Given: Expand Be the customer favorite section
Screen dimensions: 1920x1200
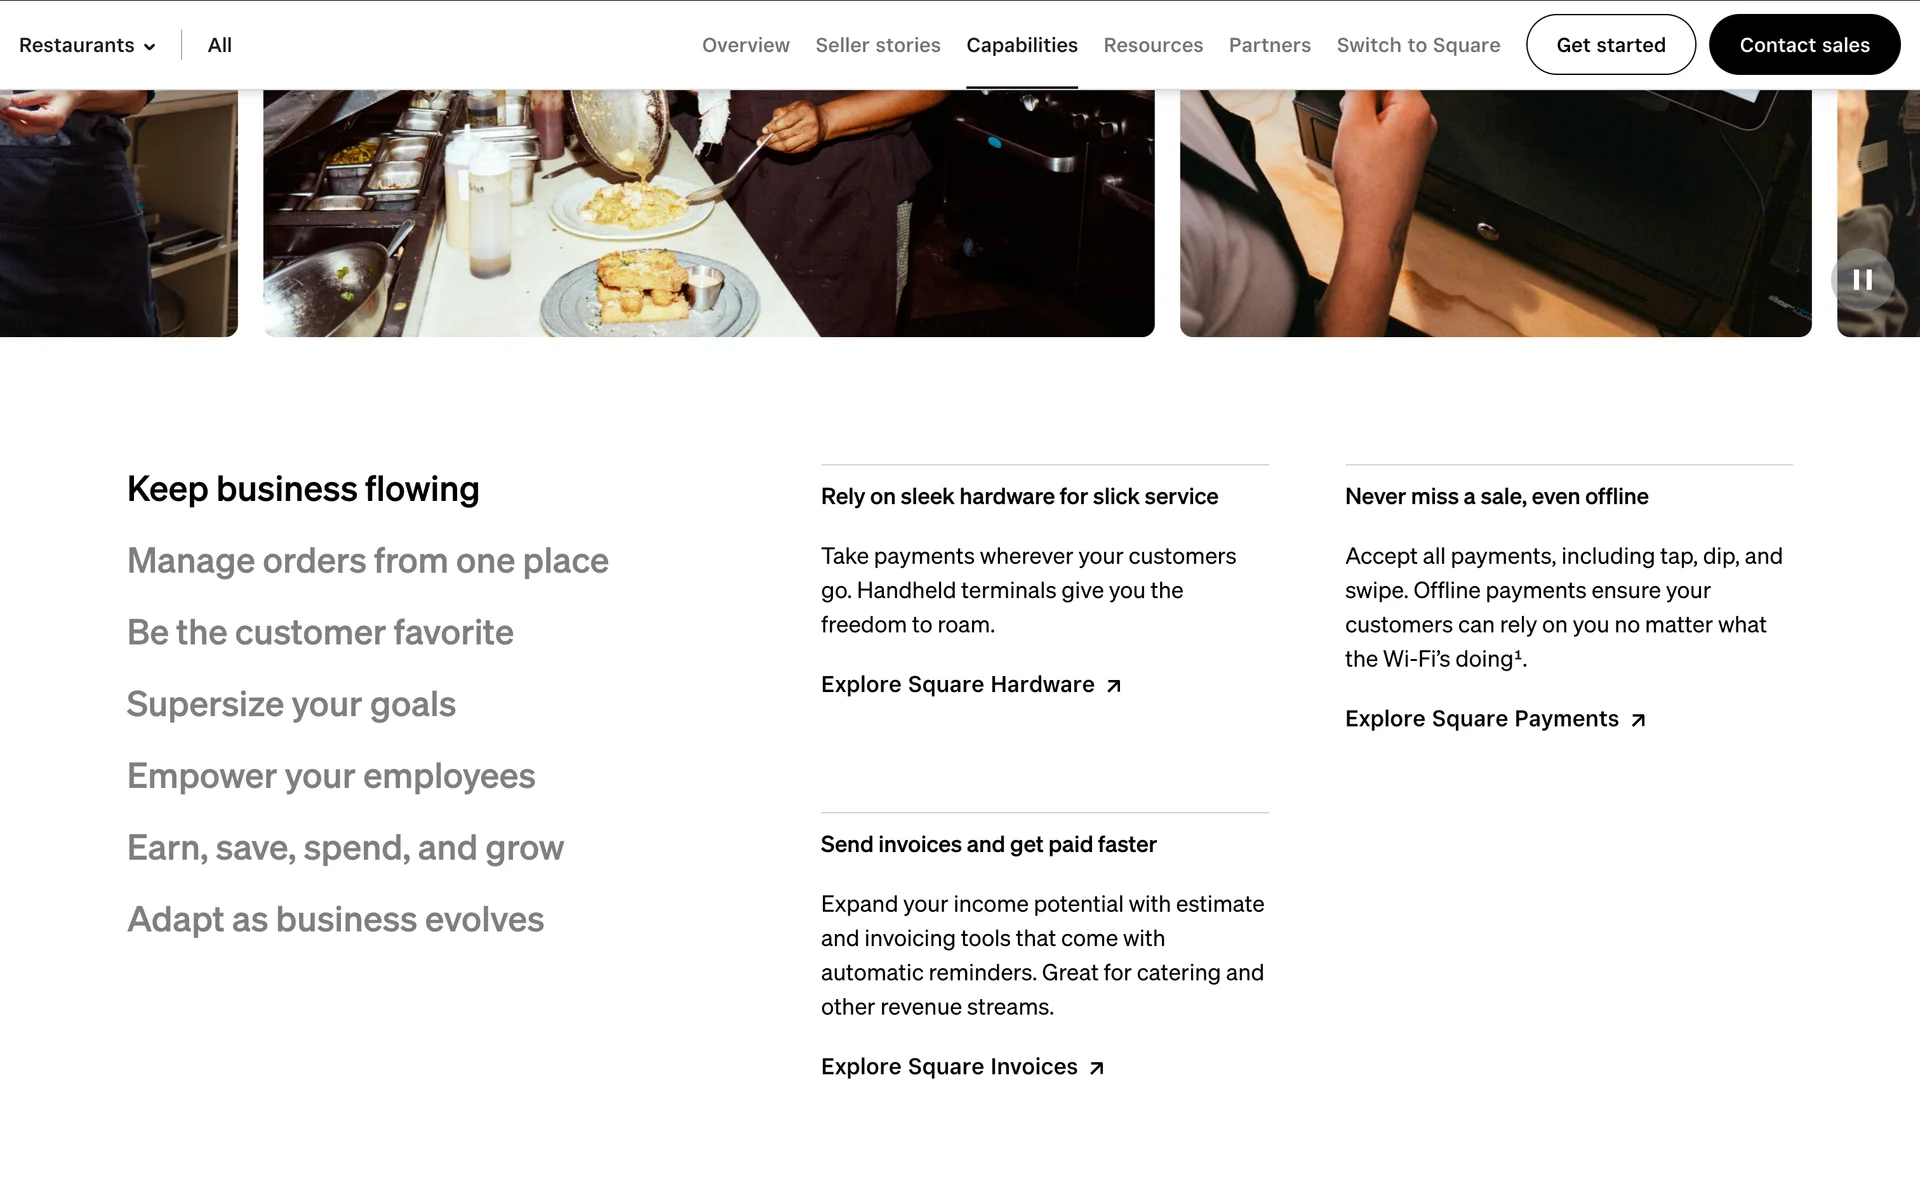Looking at the screenshot, I should point(320,633).
